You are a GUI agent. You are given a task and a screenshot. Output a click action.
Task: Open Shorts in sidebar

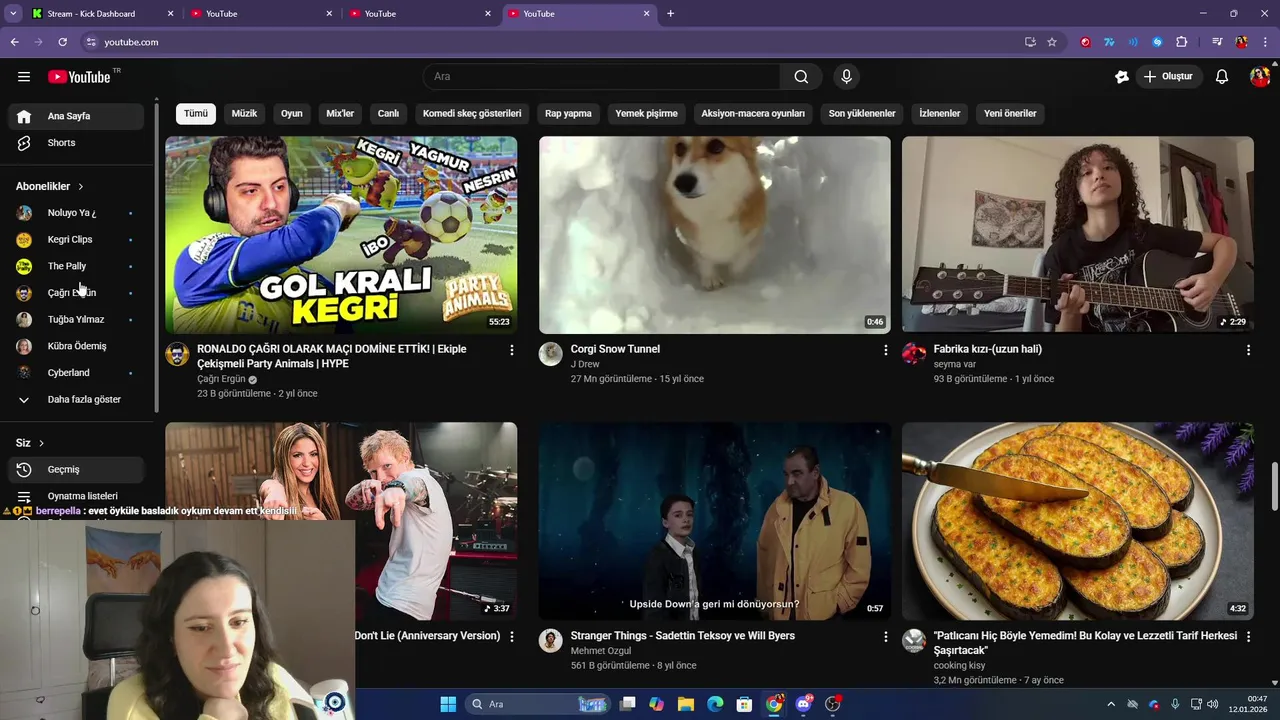pyautogui.click(x=76, y=143)
